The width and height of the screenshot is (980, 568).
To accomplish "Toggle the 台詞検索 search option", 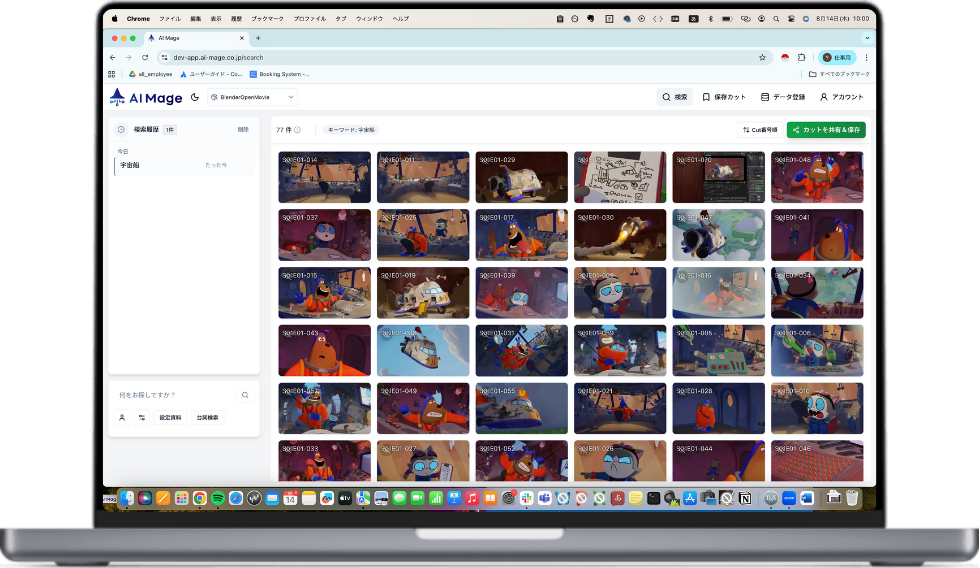I will point(208,417).
